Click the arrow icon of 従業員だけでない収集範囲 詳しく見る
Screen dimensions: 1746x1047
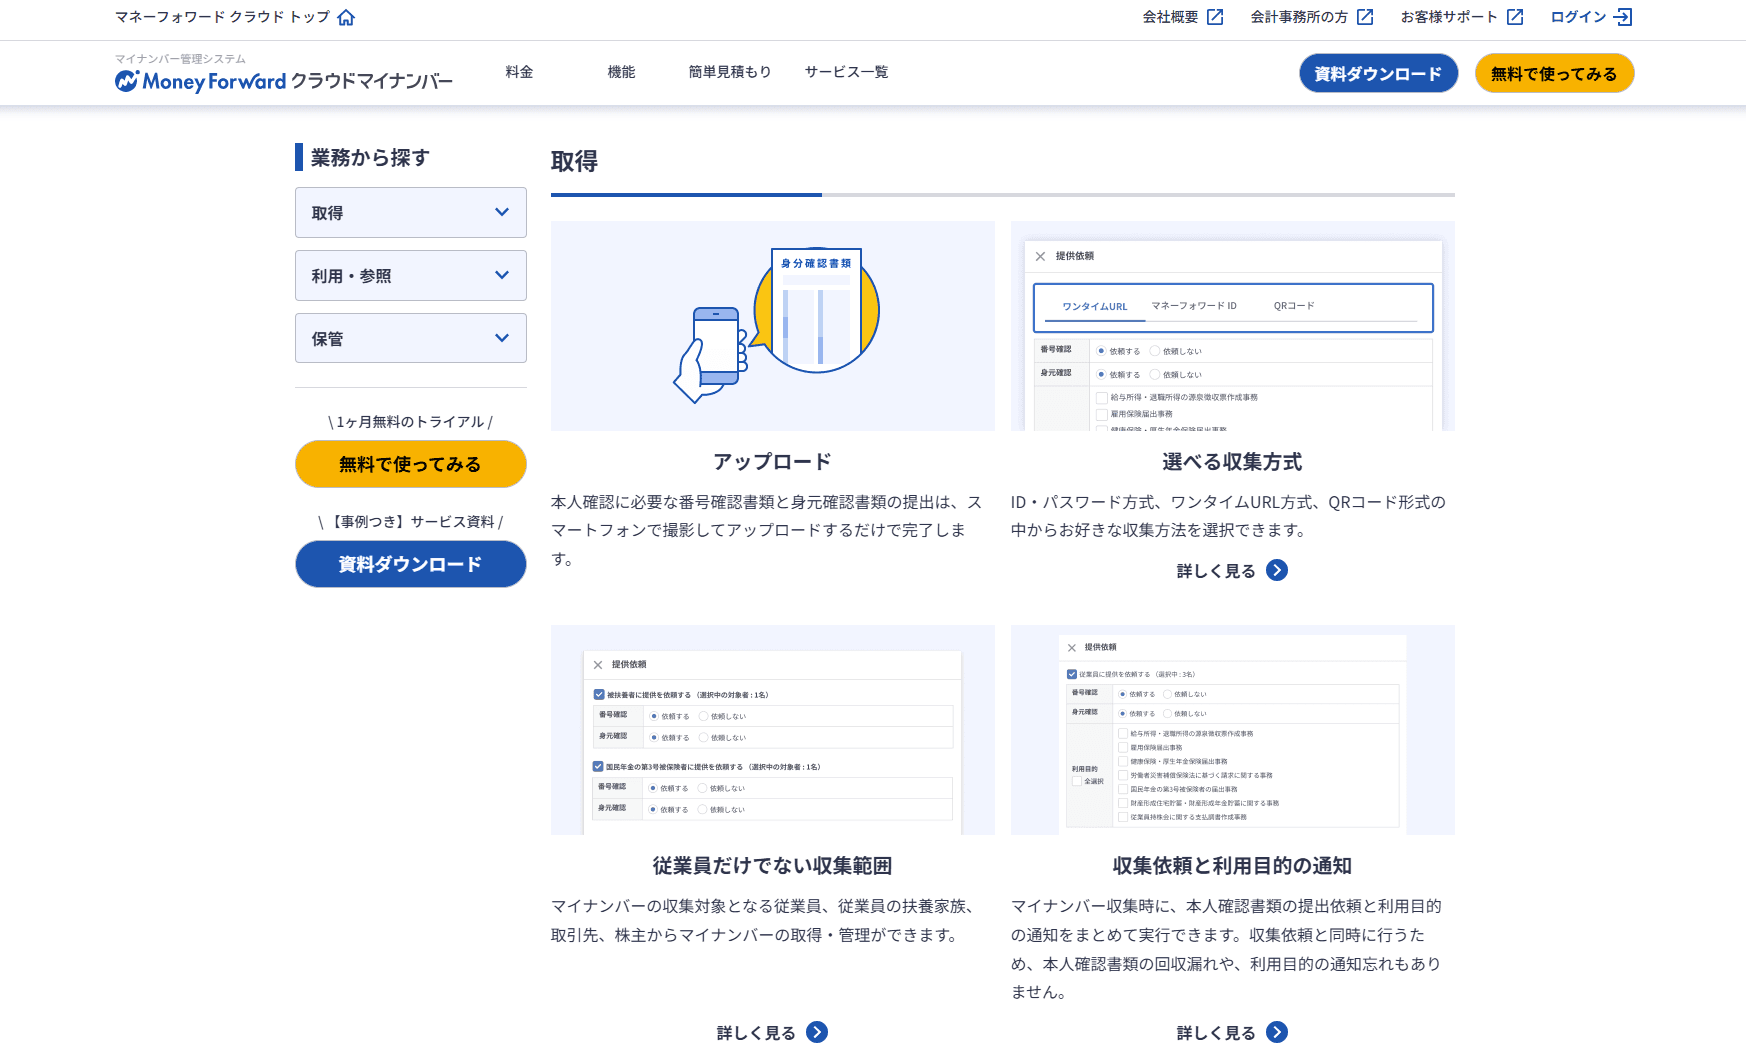click(817, 1032)
